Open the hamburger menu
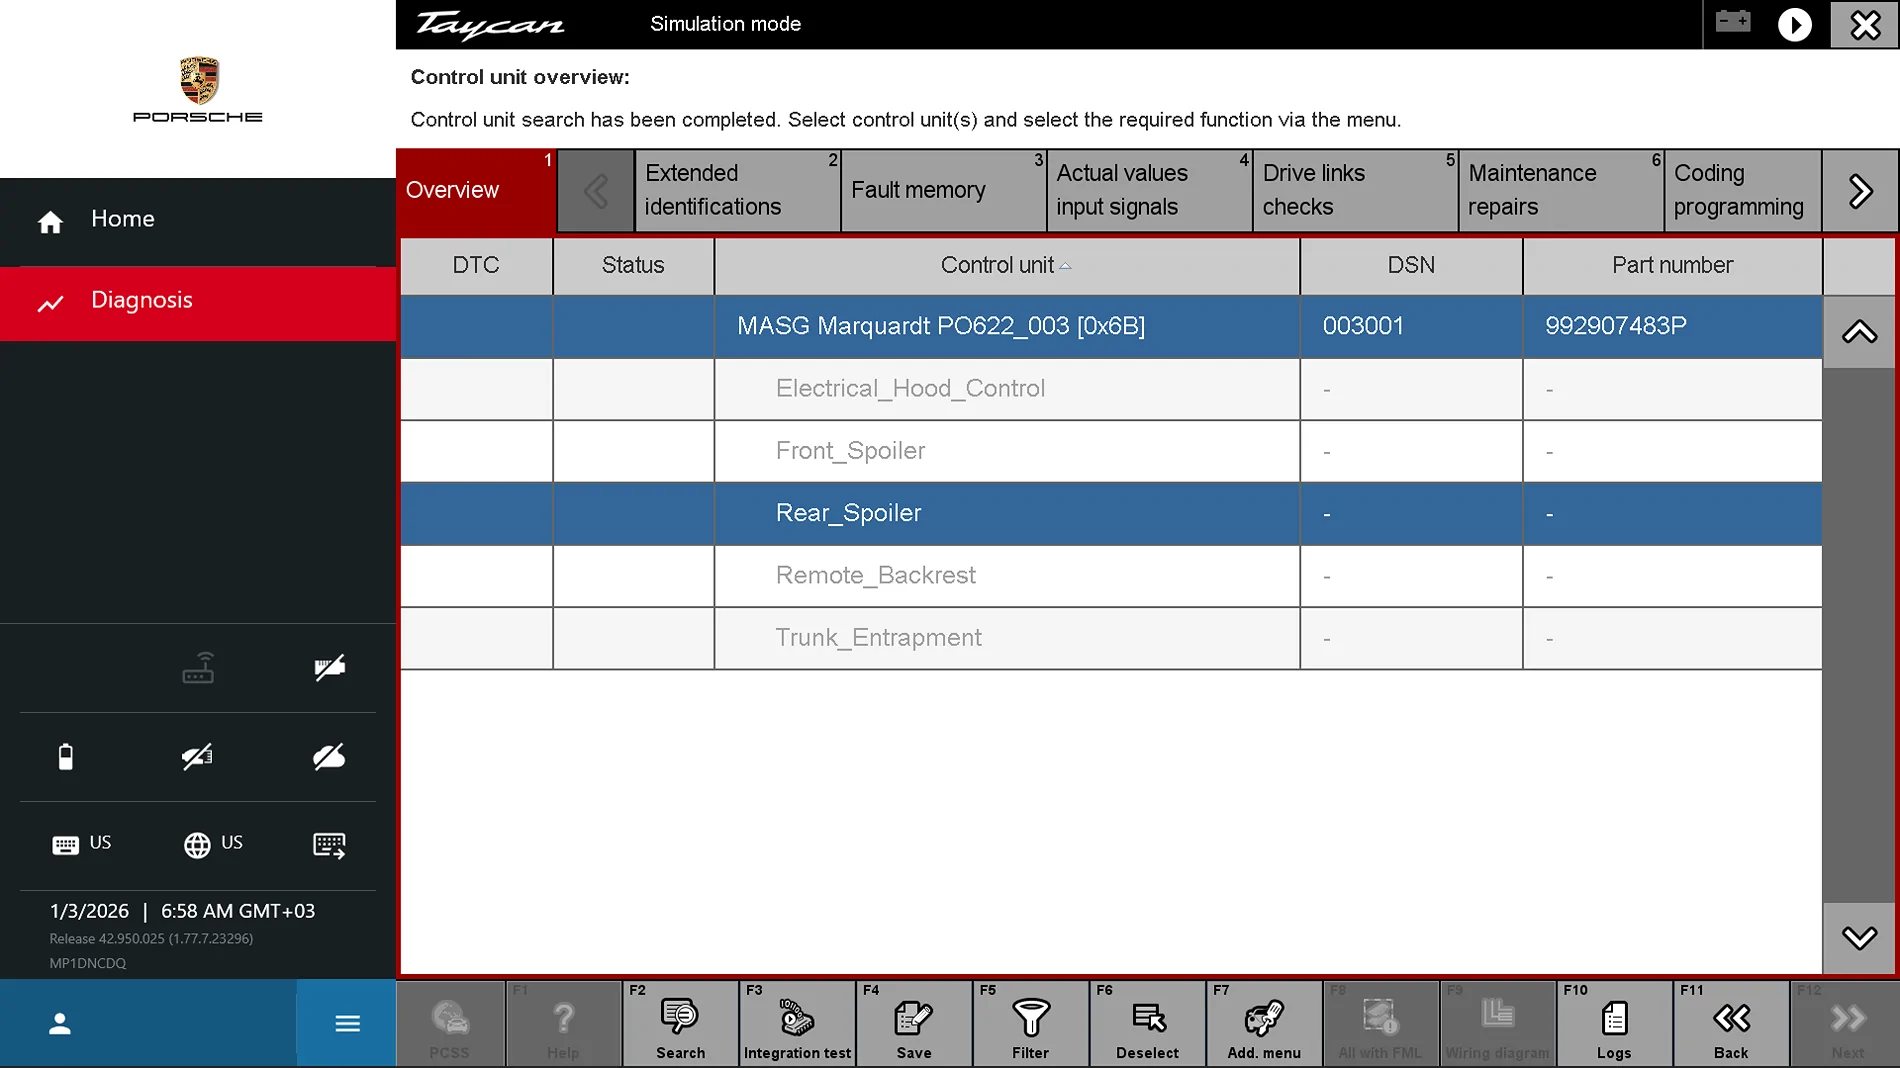Image resolution: width=1900 pixels, height=1068 pixels. click(347, 1024)
